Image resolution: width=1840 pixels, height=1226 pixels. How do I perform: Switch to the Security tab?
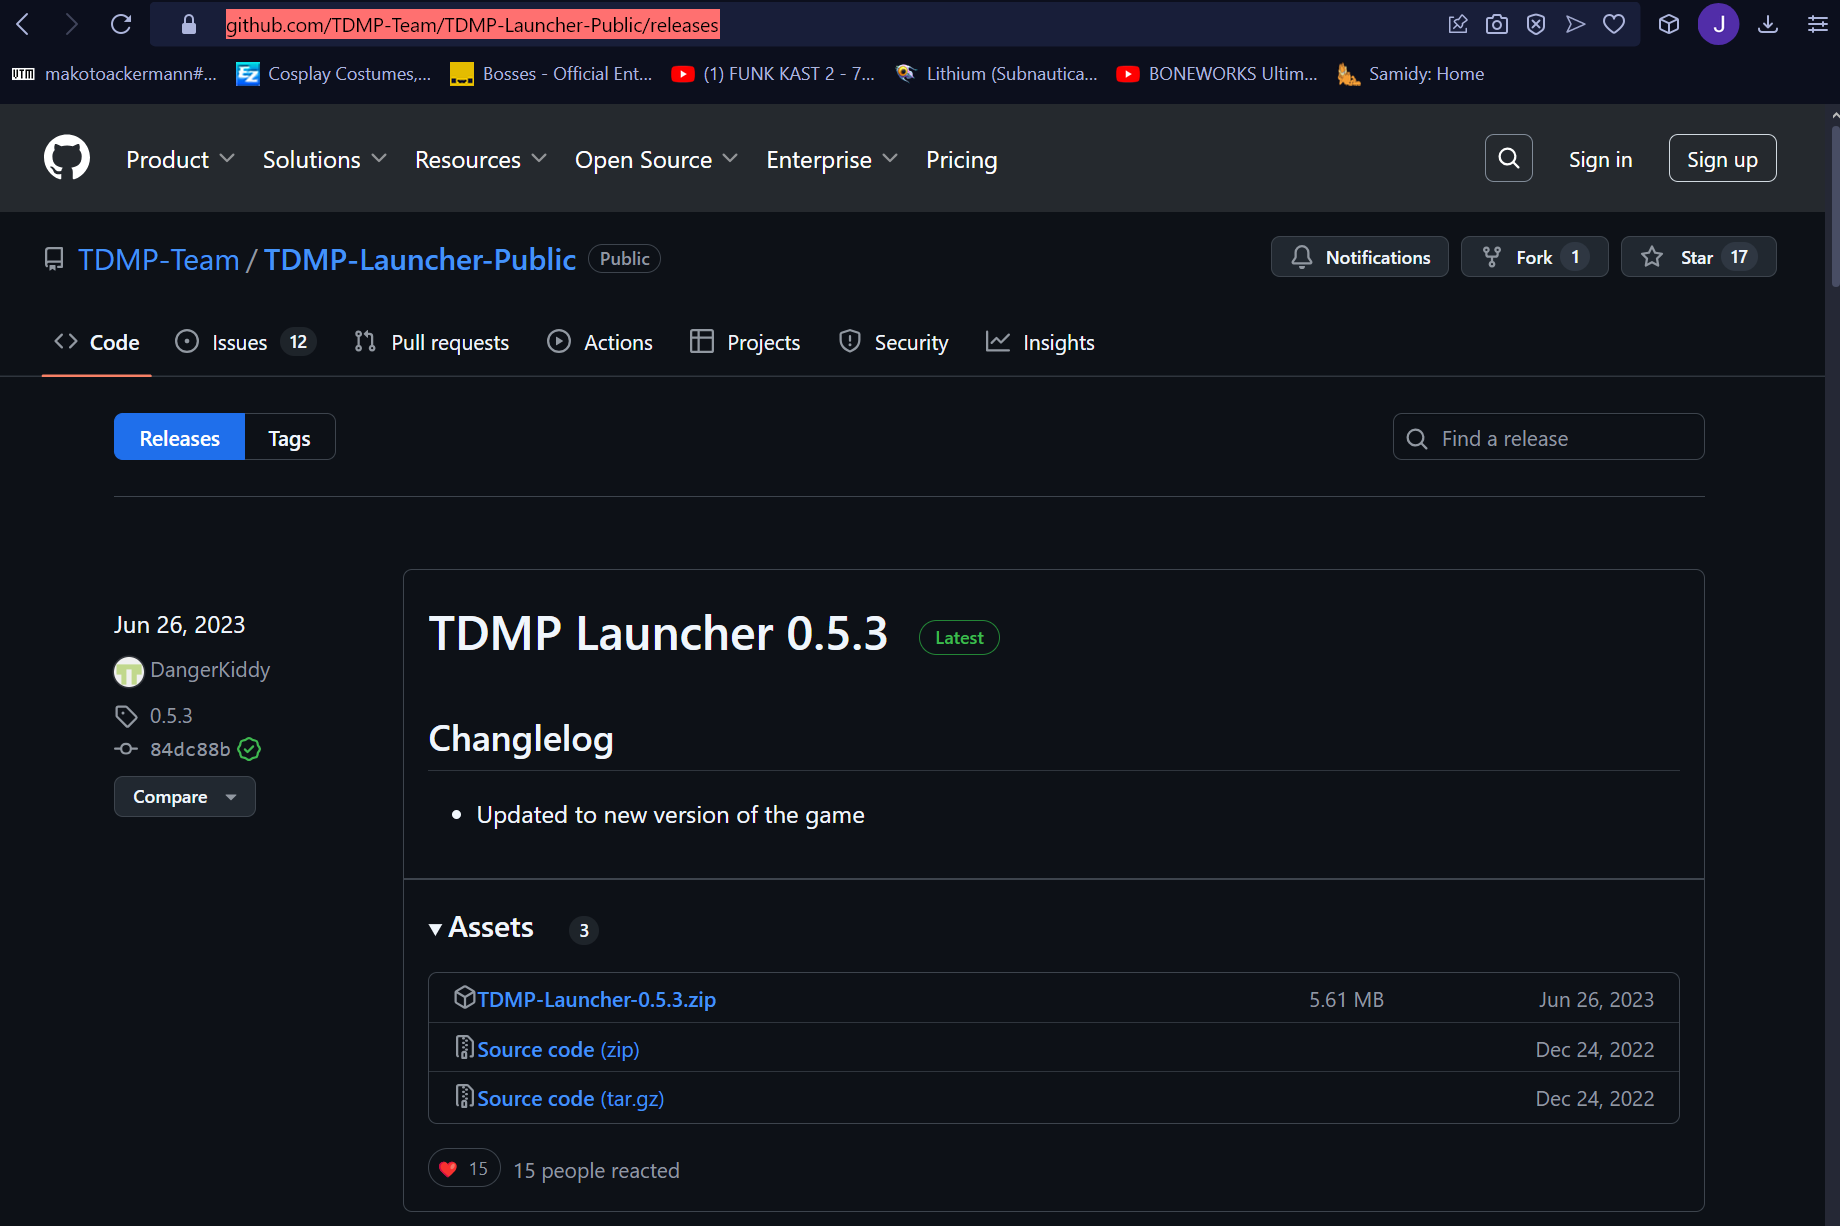pos(894,342)
